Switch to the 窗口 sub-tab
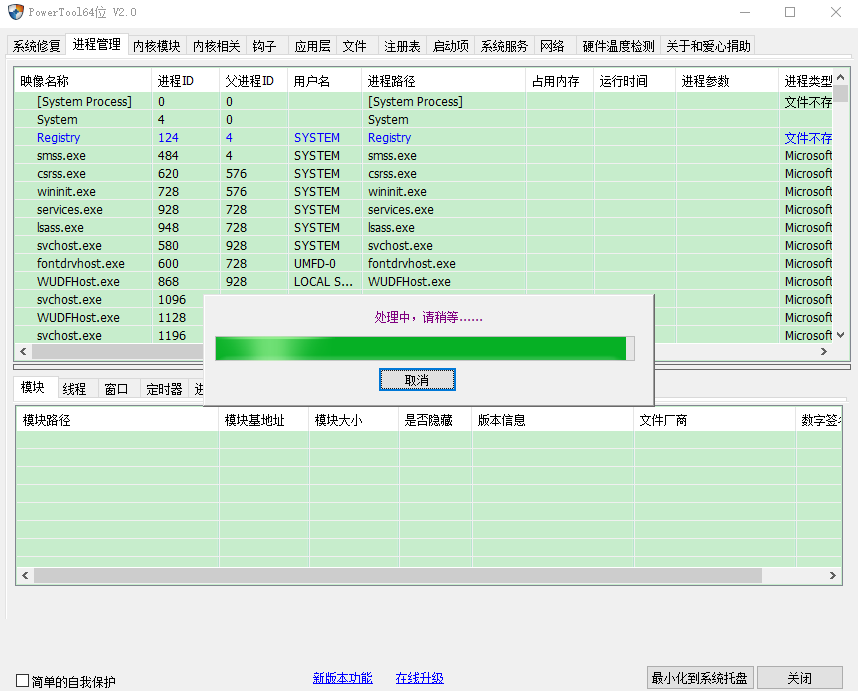This screenshot has width=858, height=691. pos(113,388)
